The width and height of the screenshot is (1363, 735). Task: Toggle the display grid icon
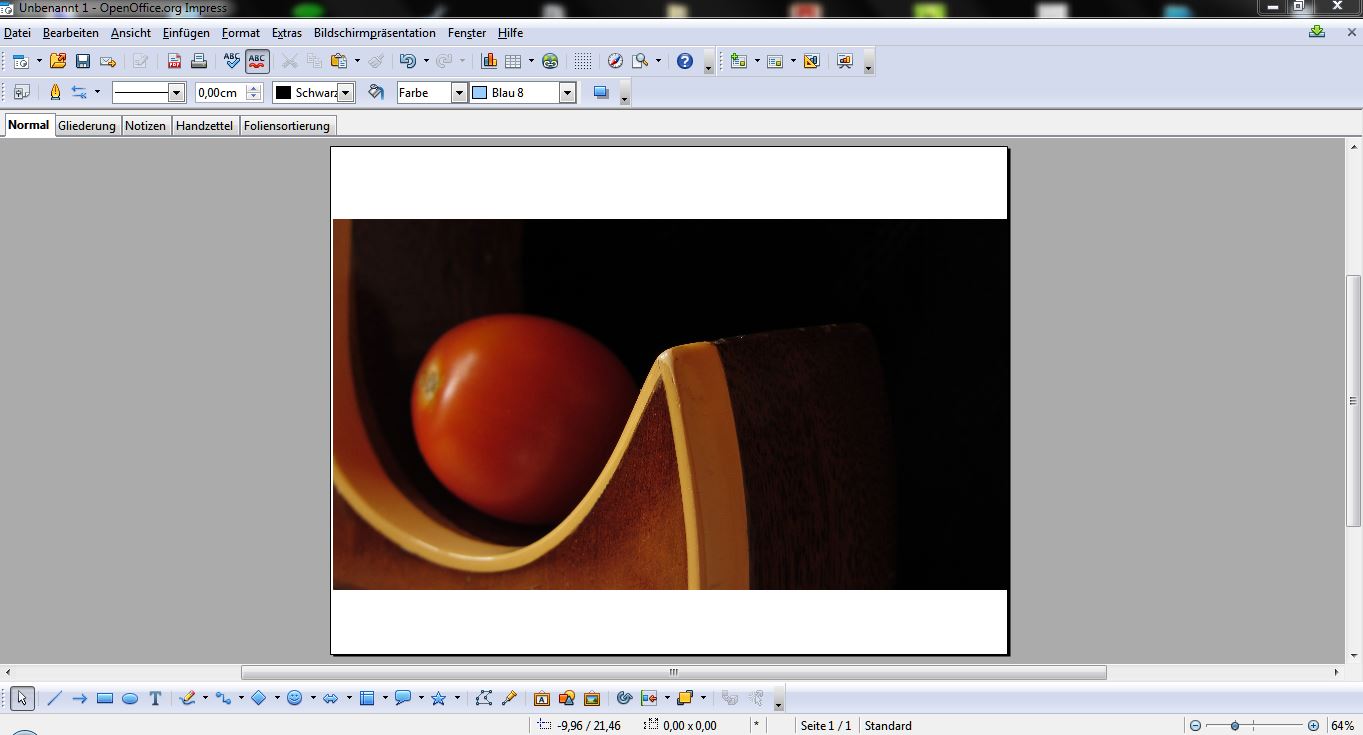(x=582, y=61)
